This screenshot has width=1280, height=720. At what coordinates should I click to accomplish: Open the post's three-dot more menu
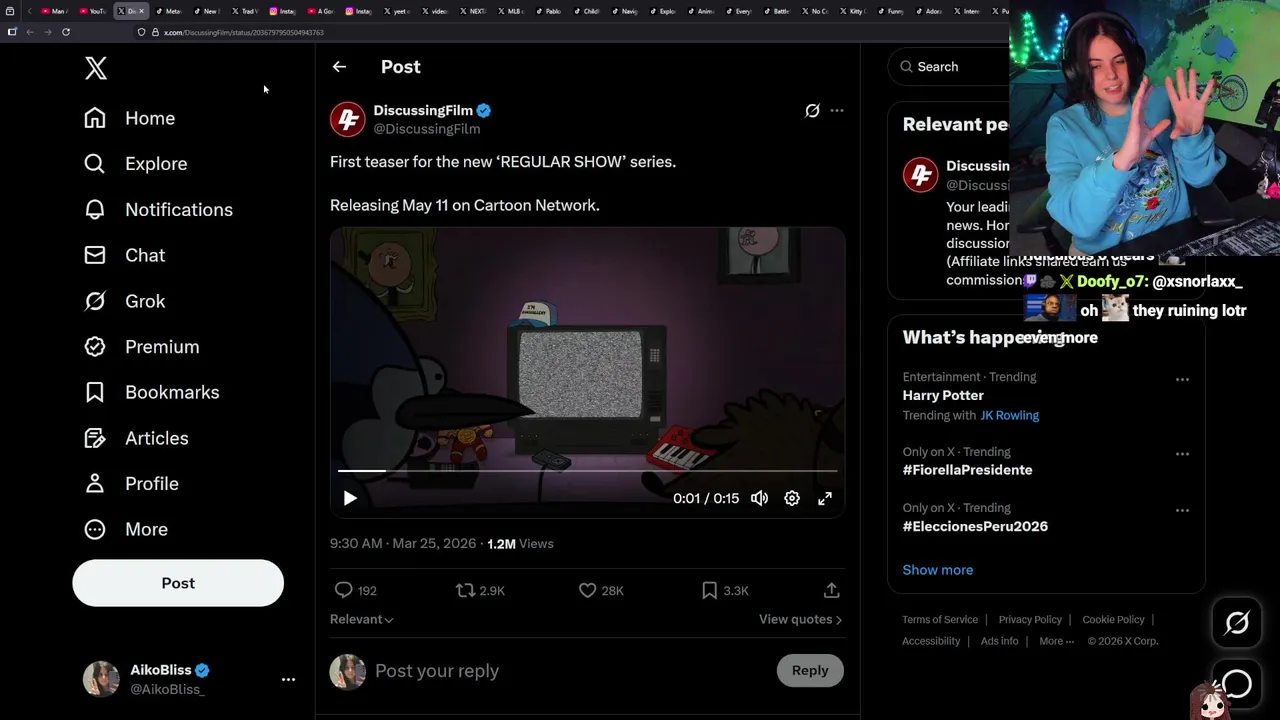837,111
